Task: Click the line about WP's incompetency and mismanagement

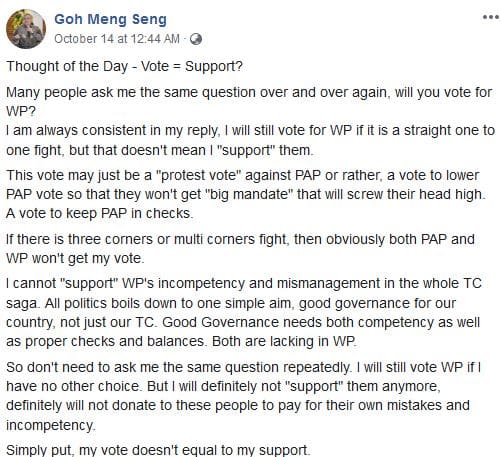Action: click(244, 283)
